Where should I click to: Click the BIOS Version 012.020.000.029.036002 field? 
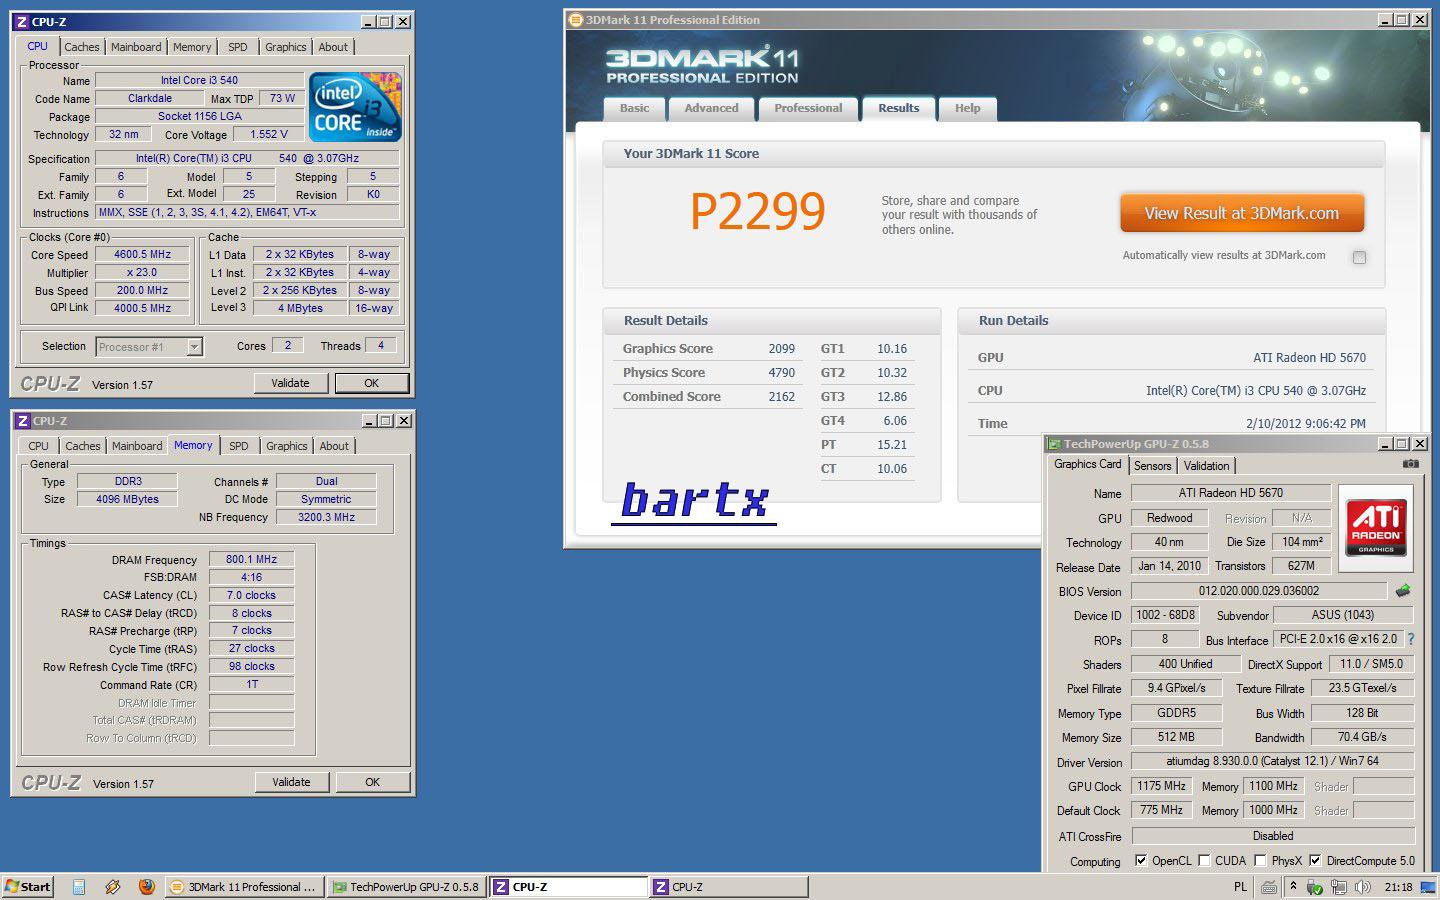(x=1258, y=591)
